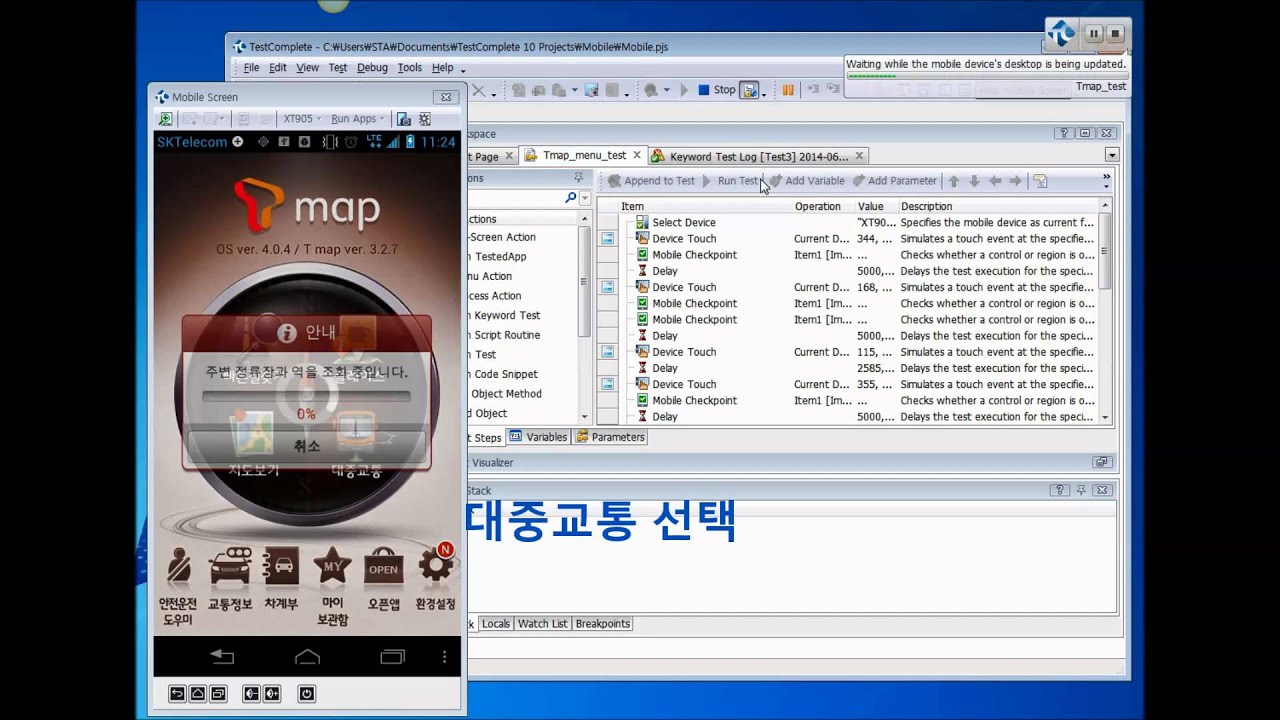Open the Test menu
Image resolution: width=1280 pixels, height=720 pixels.
point(338,68)
